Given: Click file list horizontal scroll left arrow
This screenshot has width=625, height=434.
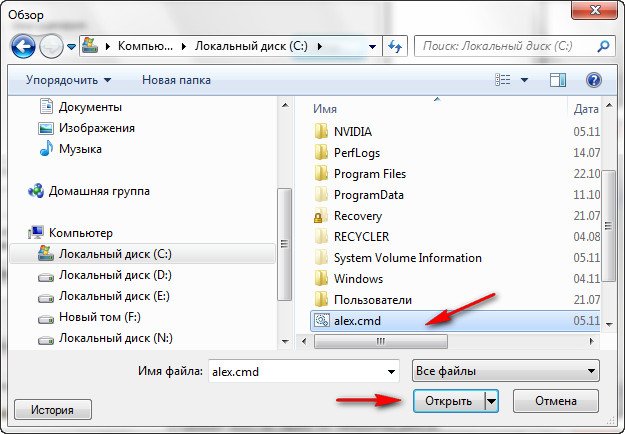Looking at the screenshot, I should click(304, 342).
